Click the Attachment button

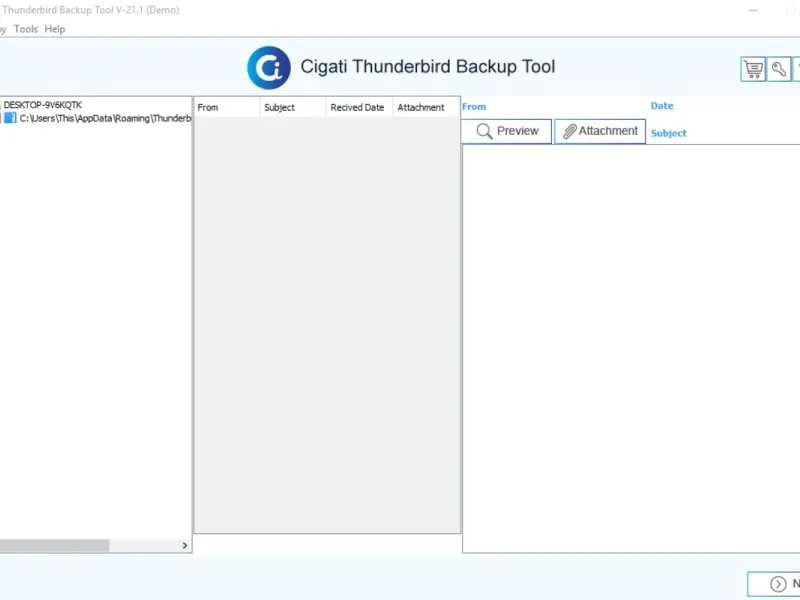pyautogui.click(x=600, y=131)
